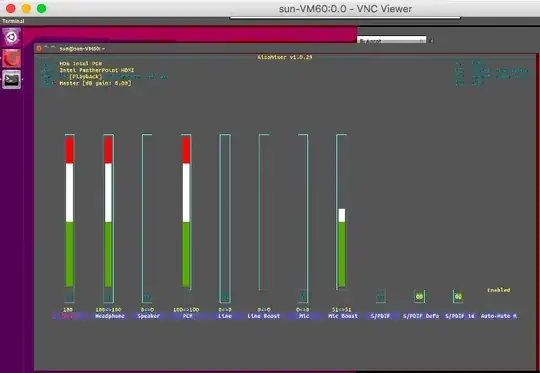The width and height of the screenshot is (540, 373).
Task: Select the S/PDIF Default channel label
Action: coord(421,316)
